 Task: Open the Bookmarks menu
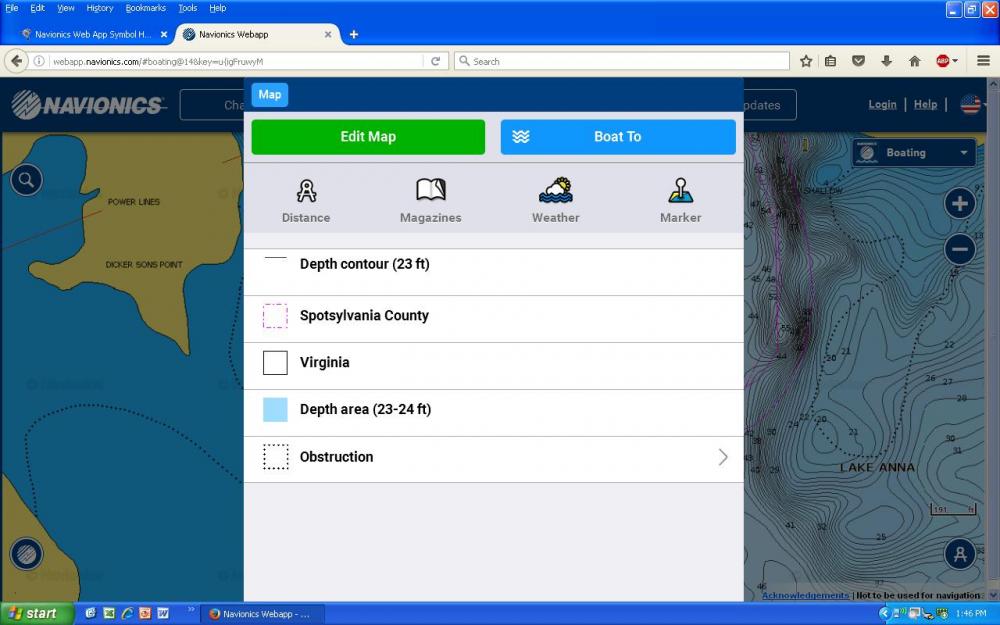pos(145,8)
